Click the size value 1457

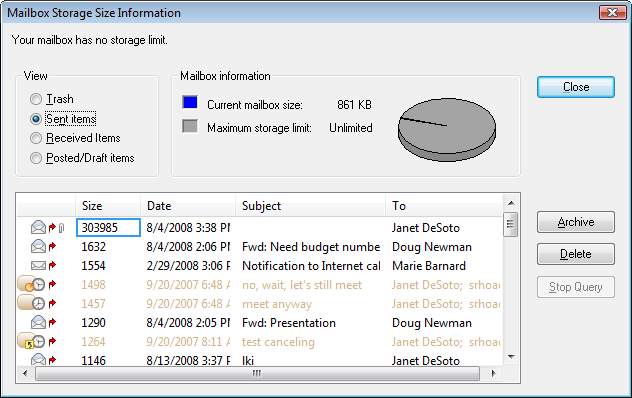click(x=94, y=304)
